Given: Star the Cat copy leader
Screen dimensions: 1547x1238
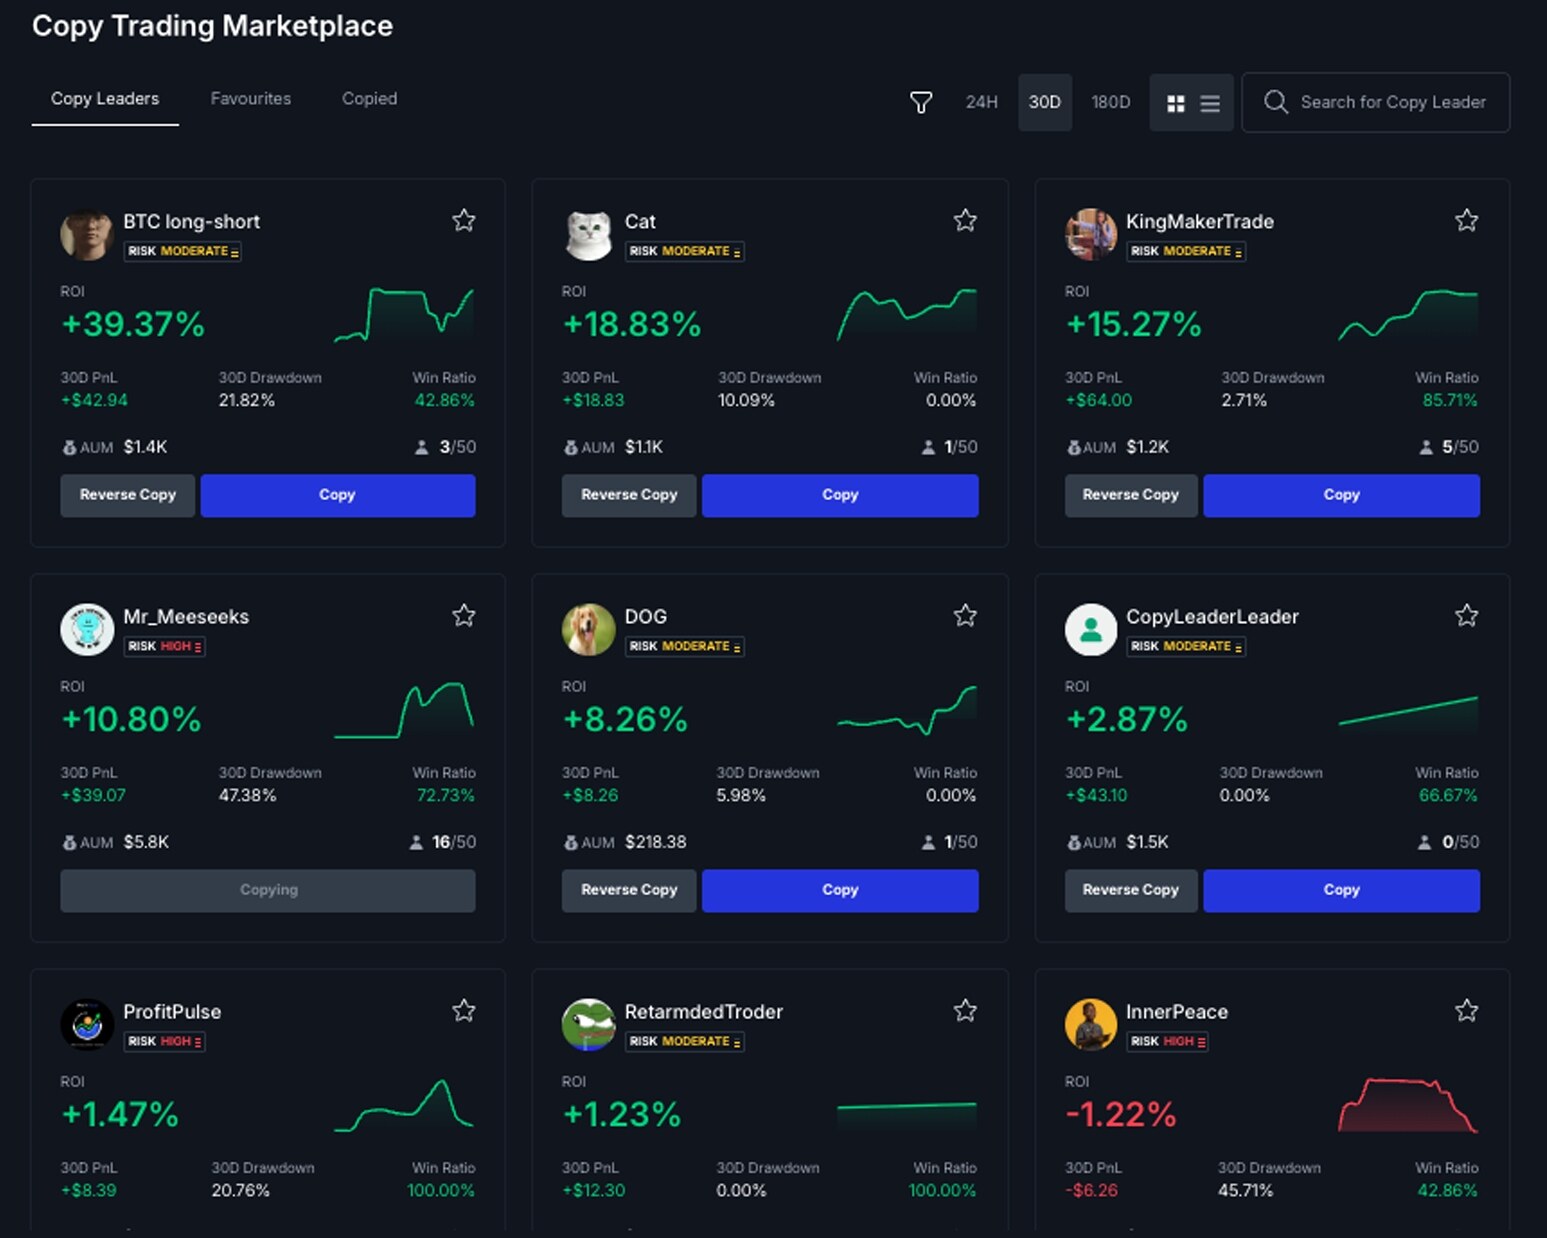Looking at the screenshot, I should [964, 220].
